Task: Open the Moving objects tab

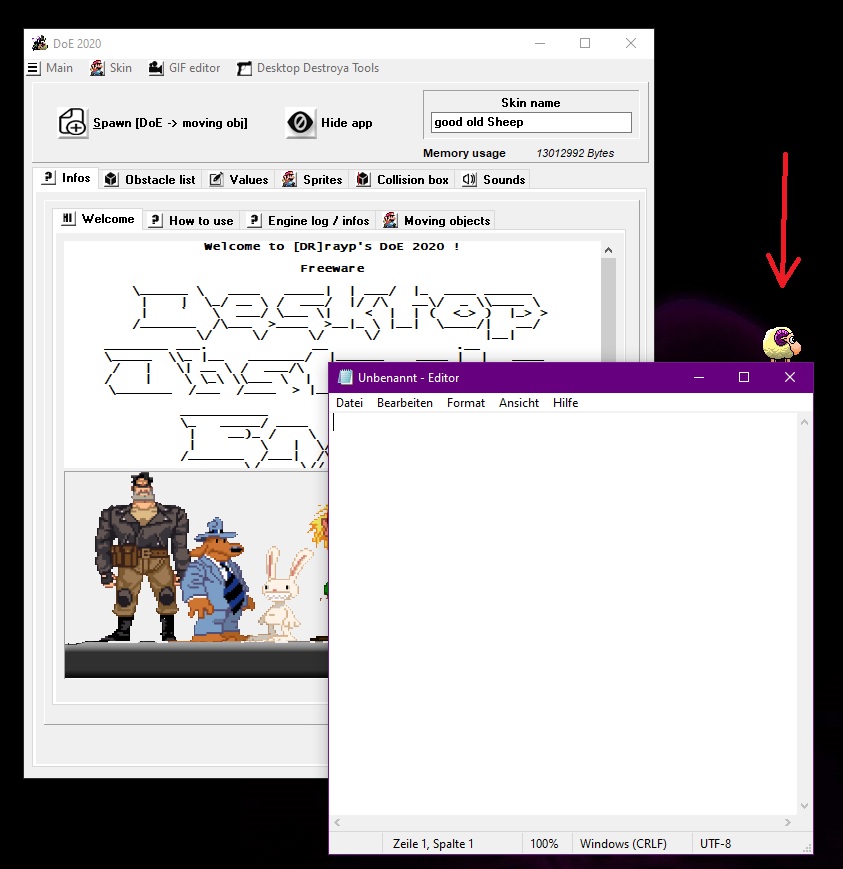Action: [445, 220]
